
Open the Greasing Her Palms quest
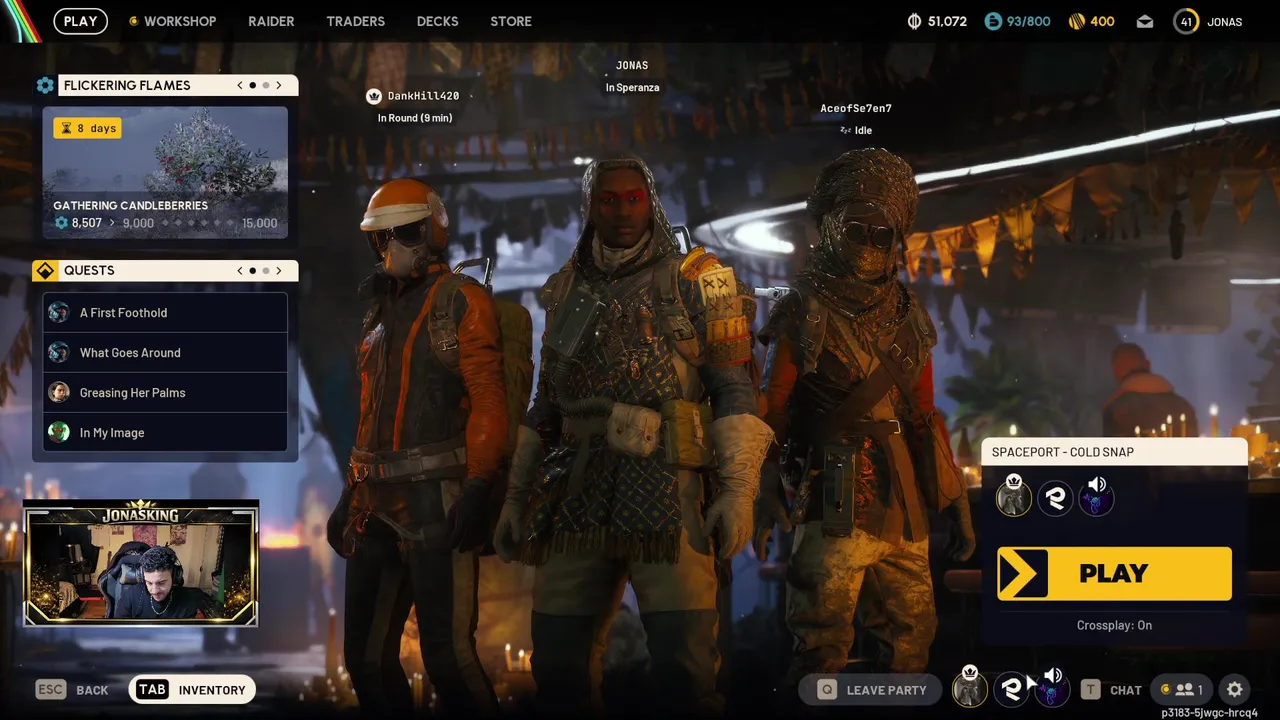coord(165,392)
